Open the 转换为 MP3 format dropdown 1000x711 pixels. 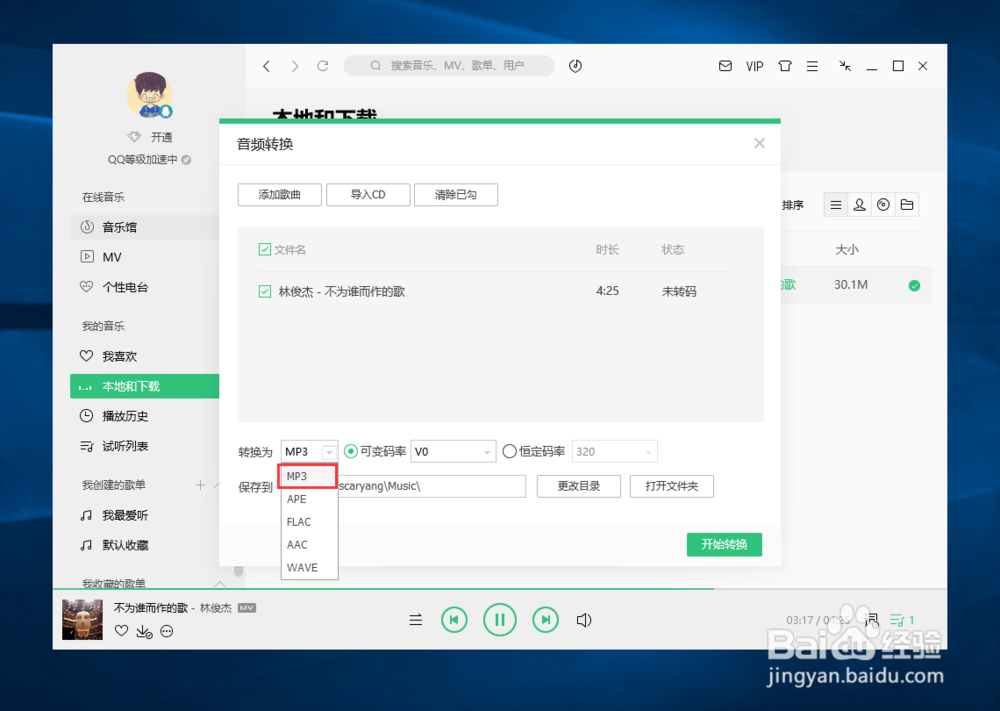coord(309,451)
